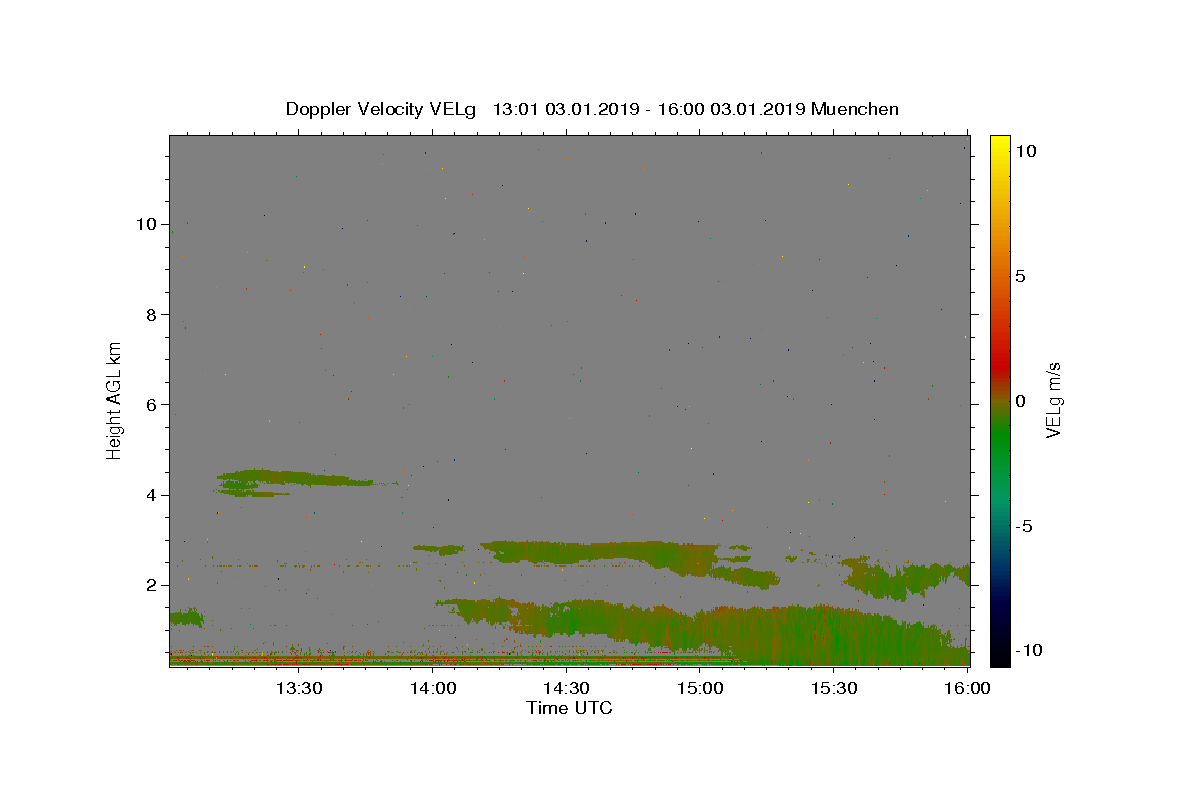Click the 'Height AGL km' axis label
This screenshot has width=1200, height=800.
pos(115,400)
